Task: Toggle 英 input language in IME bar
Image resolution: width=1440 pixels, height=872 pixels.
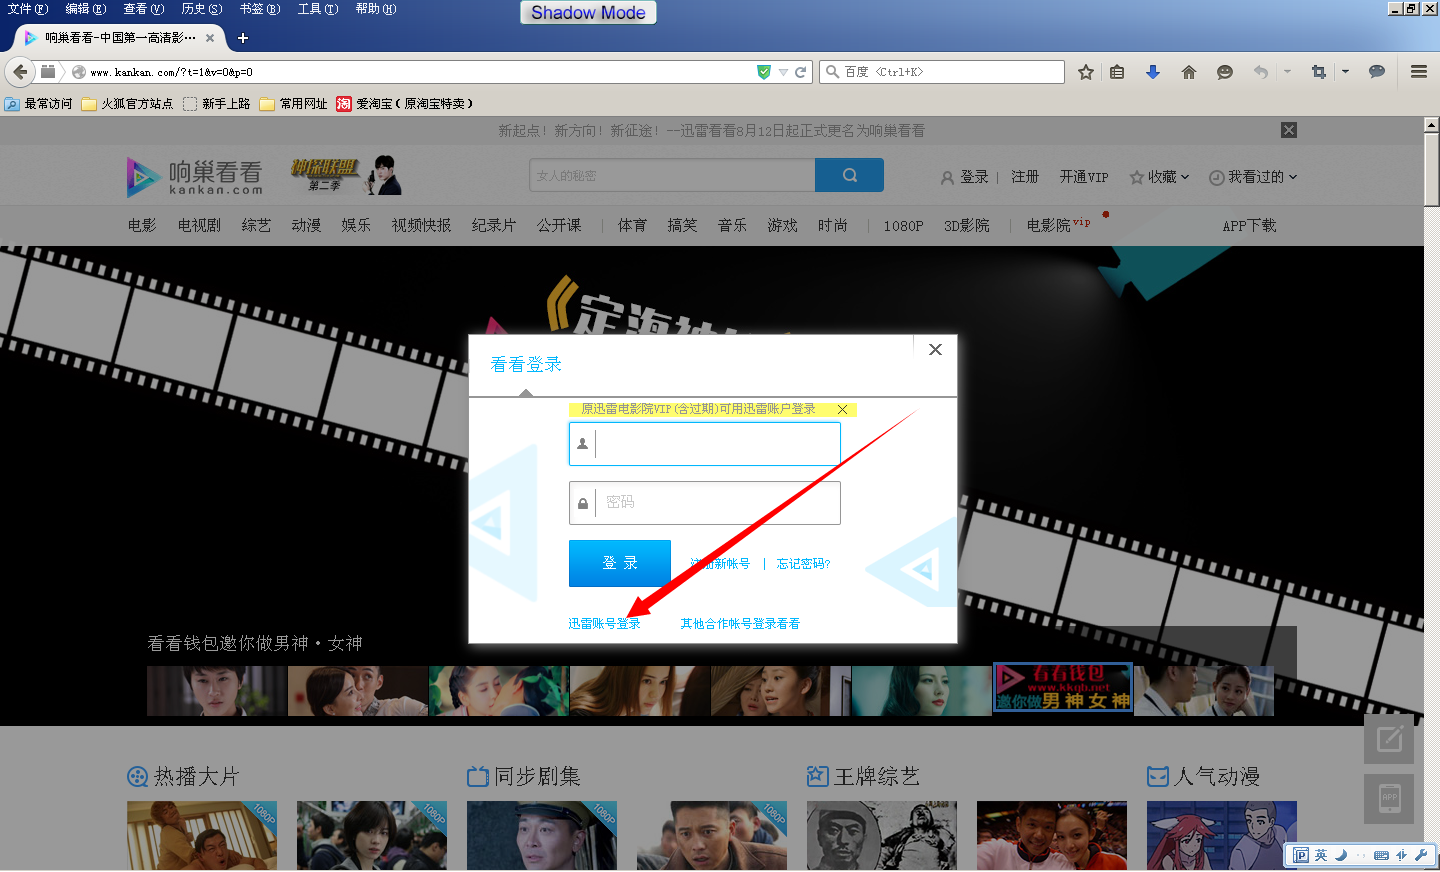Action: pyautogui.click(x=1321, y=855)
